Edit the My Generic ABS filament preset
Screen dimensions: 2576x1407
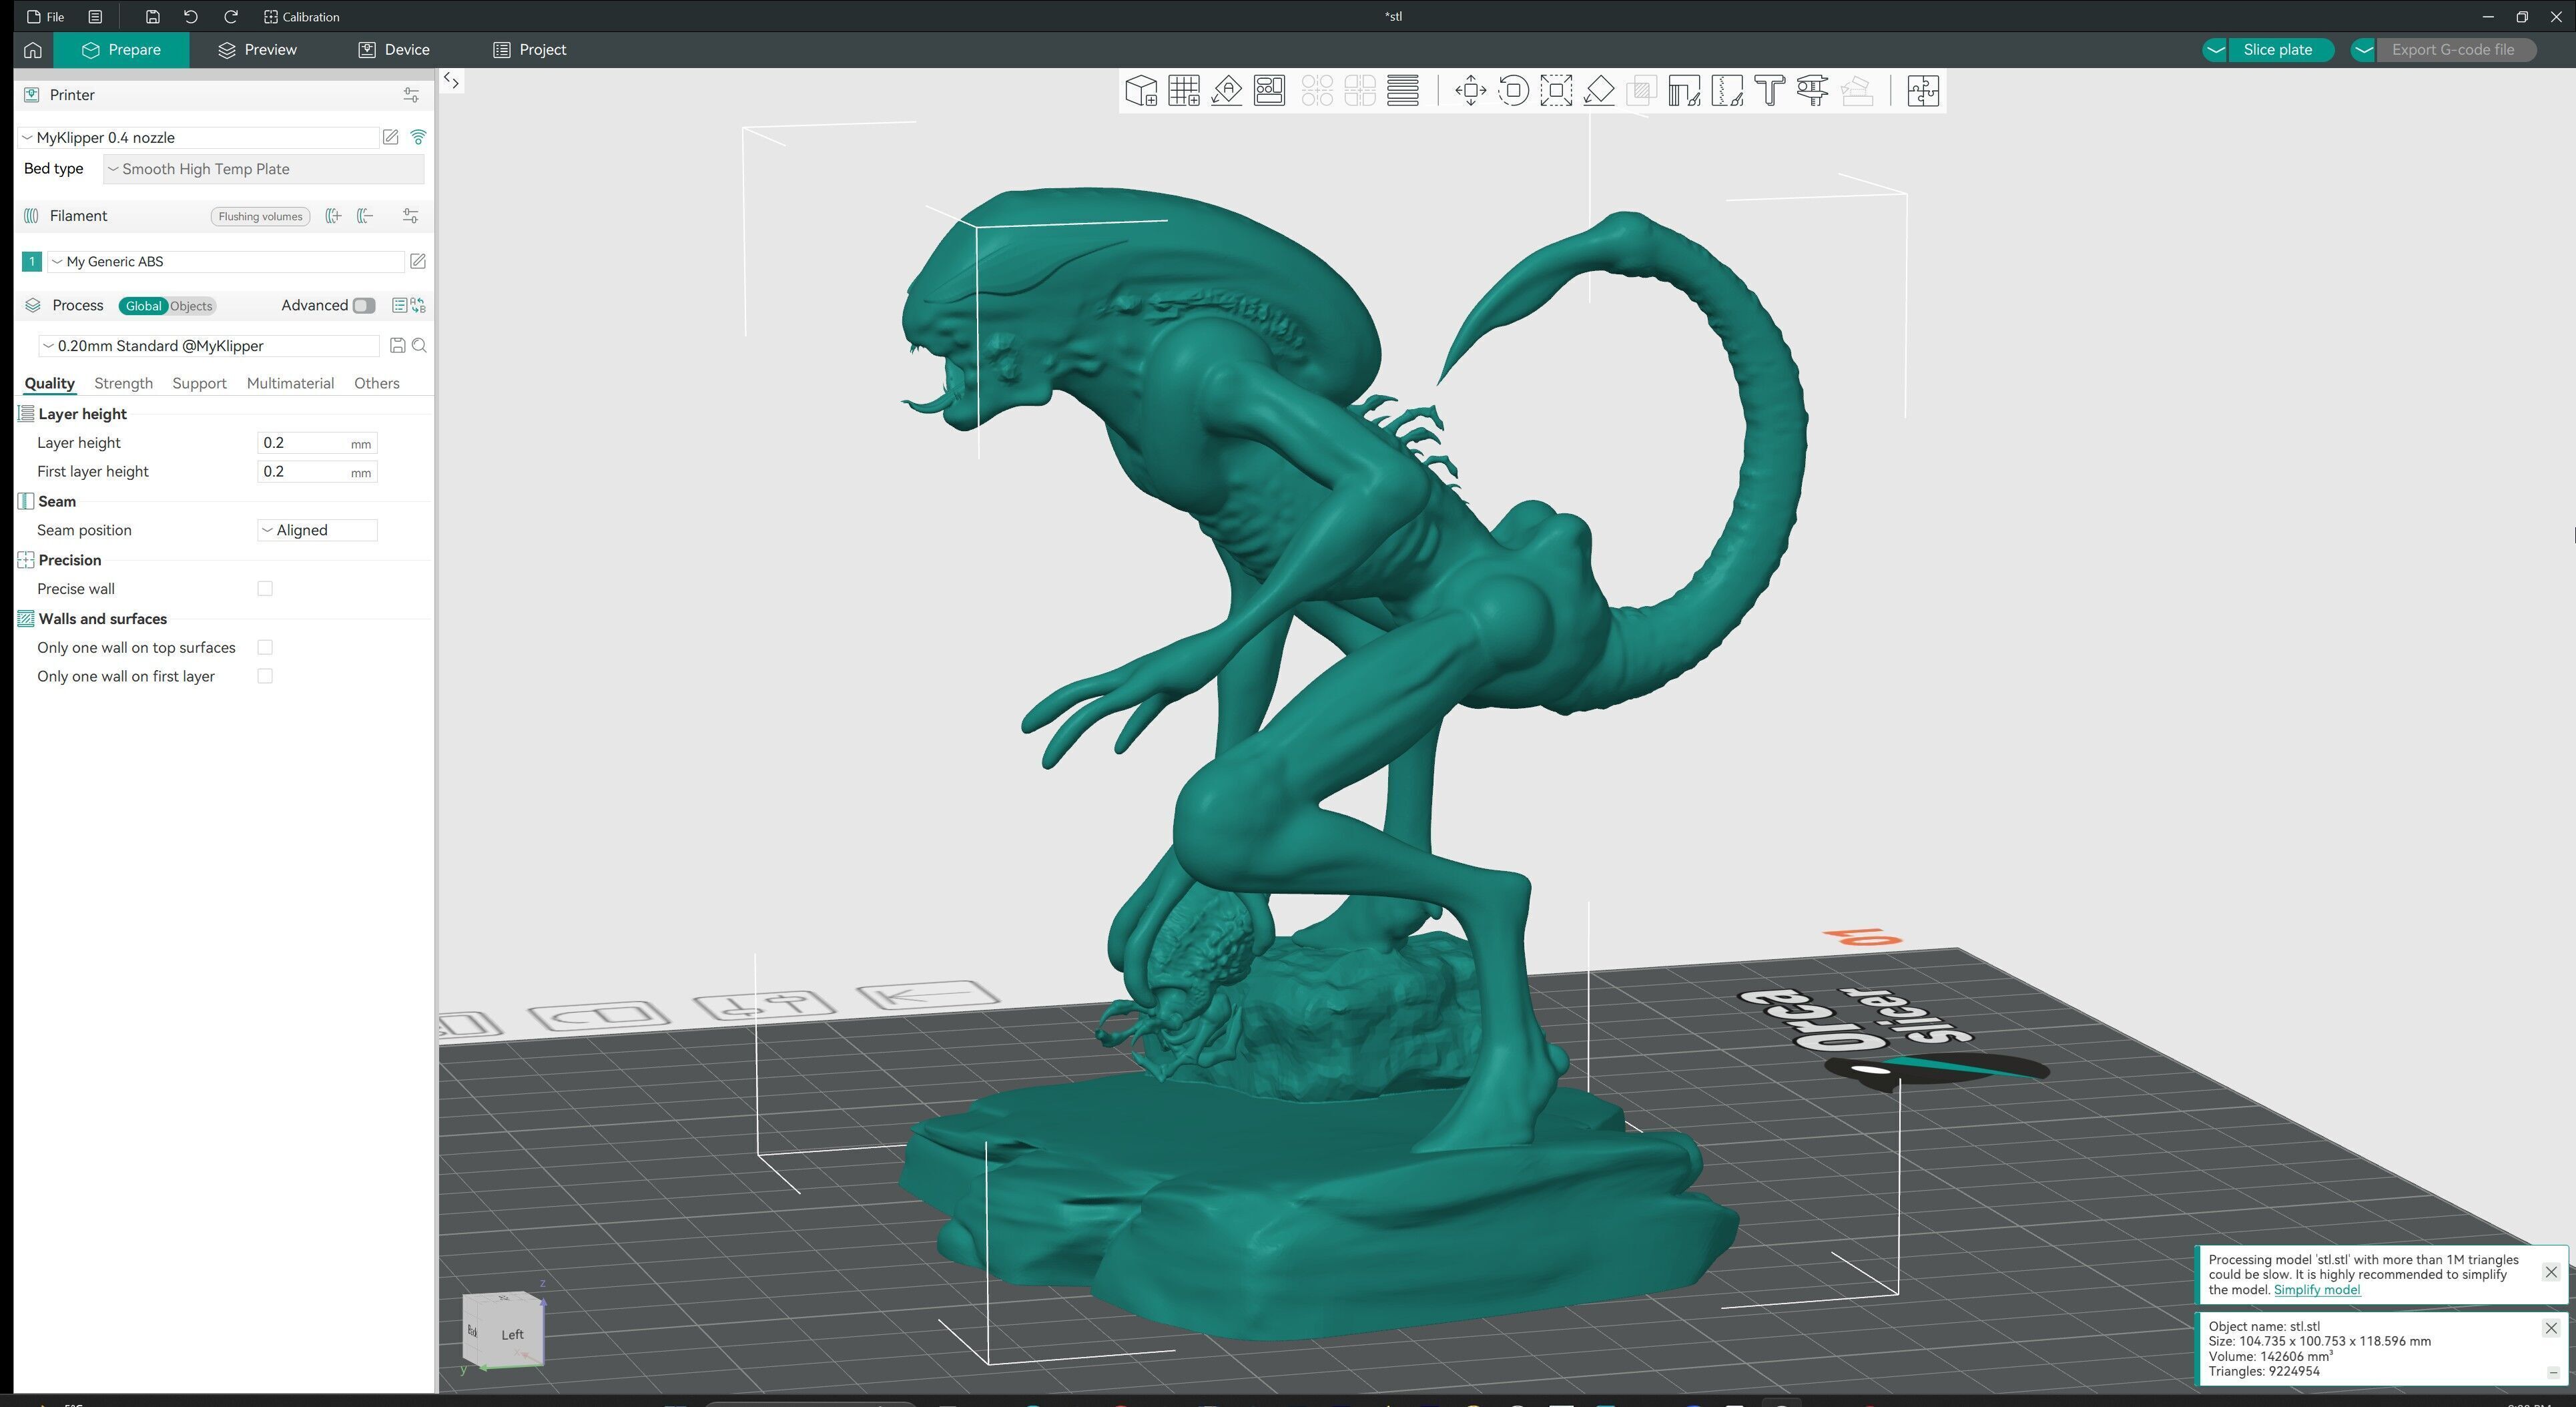(x=418, y=262)
